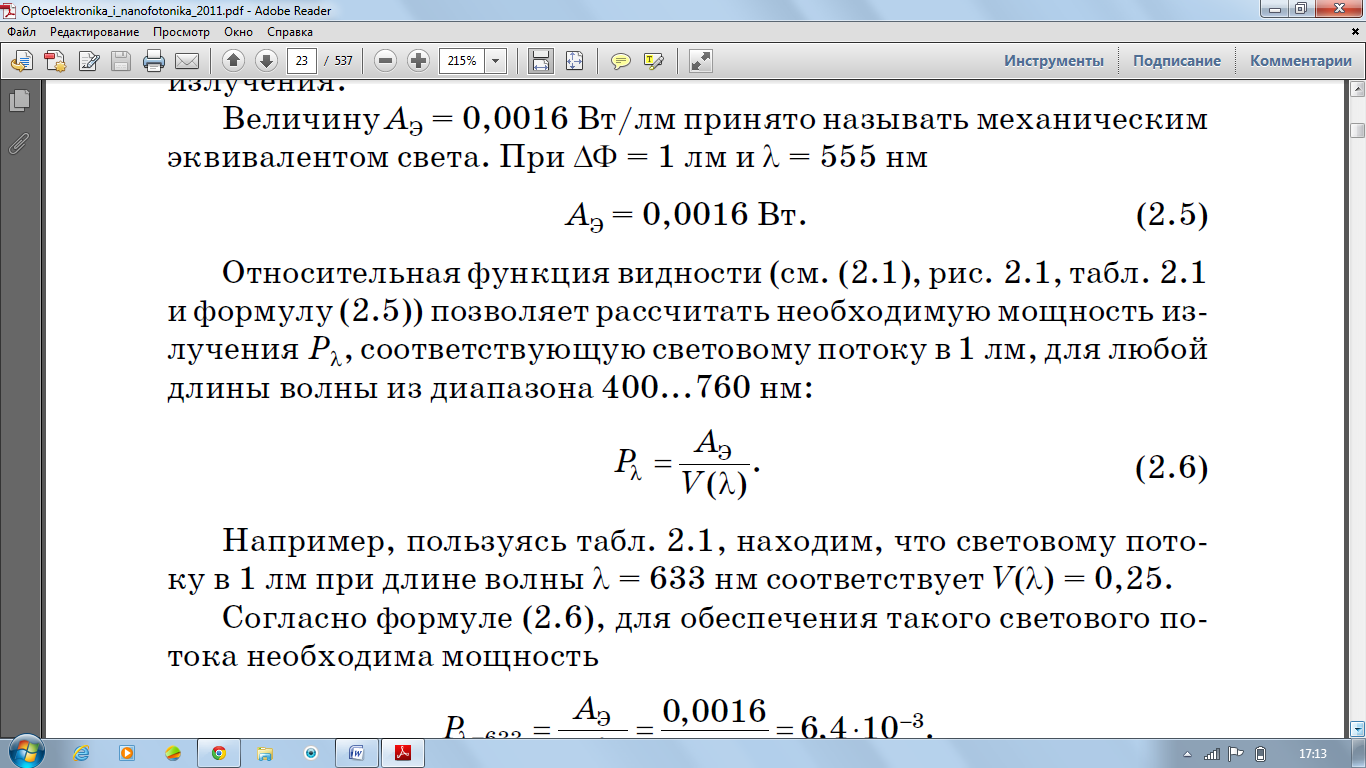The image size is (1366, 768).
Task: Add a sticky note comment
Action: tap(621, 61)
